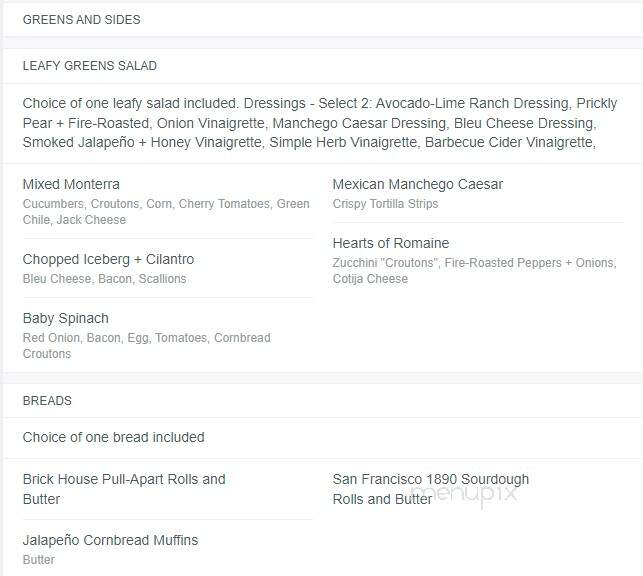The width and height of the screenshot is (643, 576).
Task: Click the Cucumbers, Croutons, Corn ingredients text
Action: 166,212
